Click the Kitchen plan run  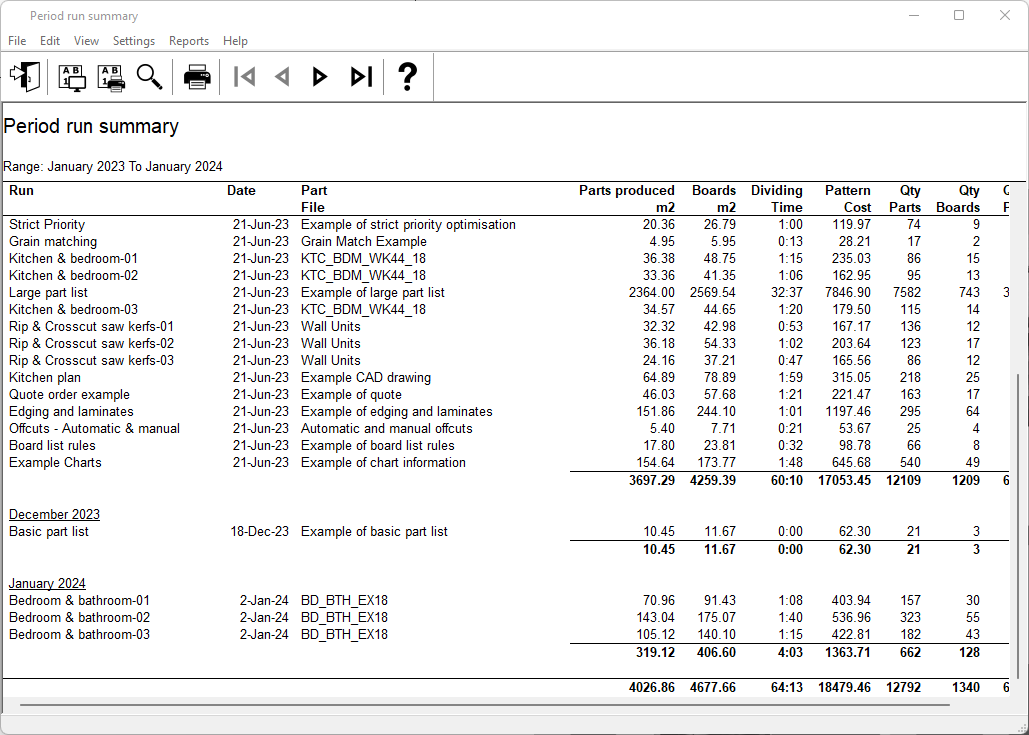45,378
